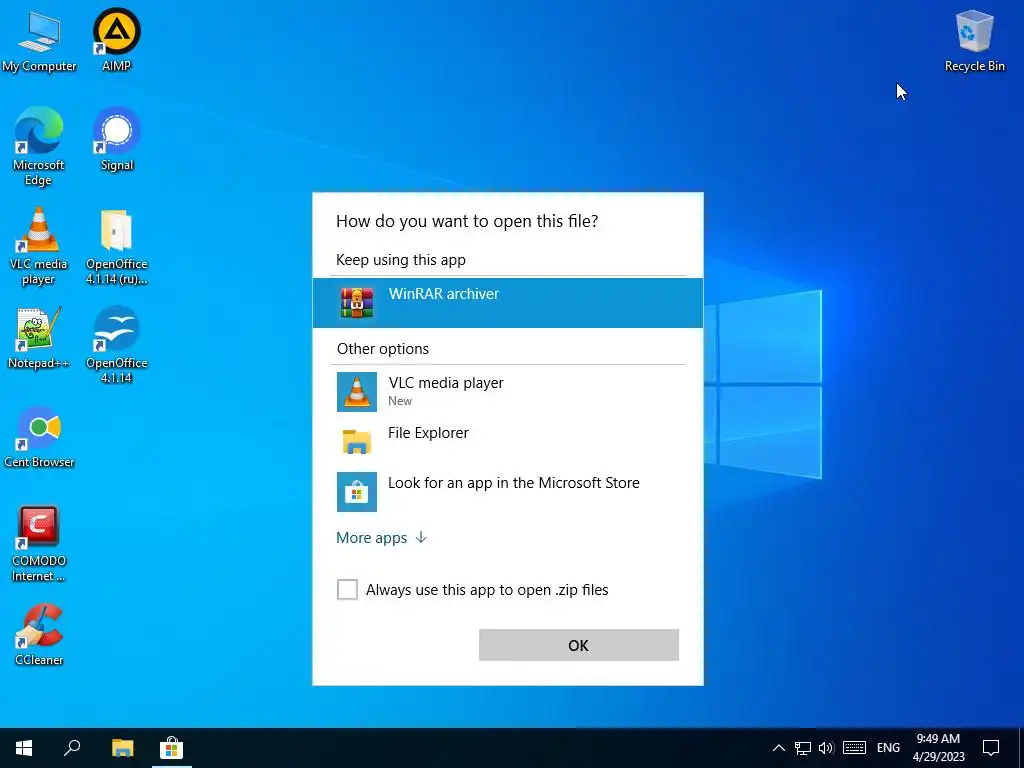Pick File Explorer from other options
Image resolution: width=1024 pixels, height=768 pixels.
click(507, 441)
